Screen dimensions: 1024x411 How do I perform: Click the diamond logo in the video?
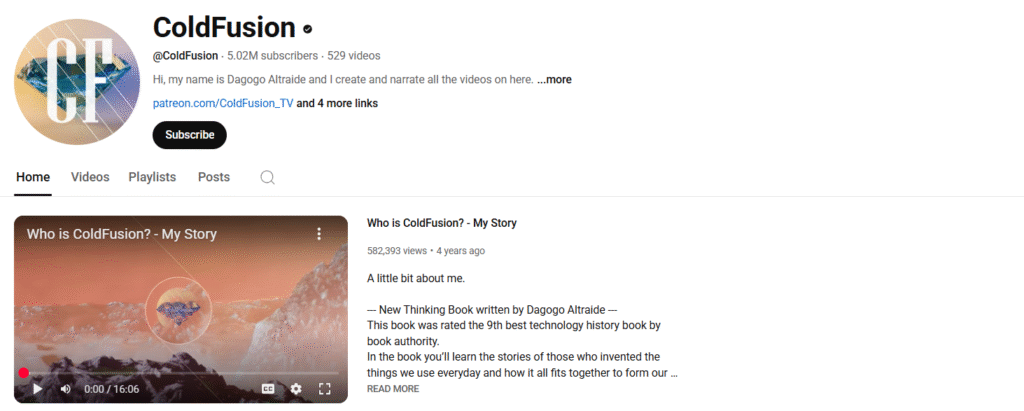[180, 308]
